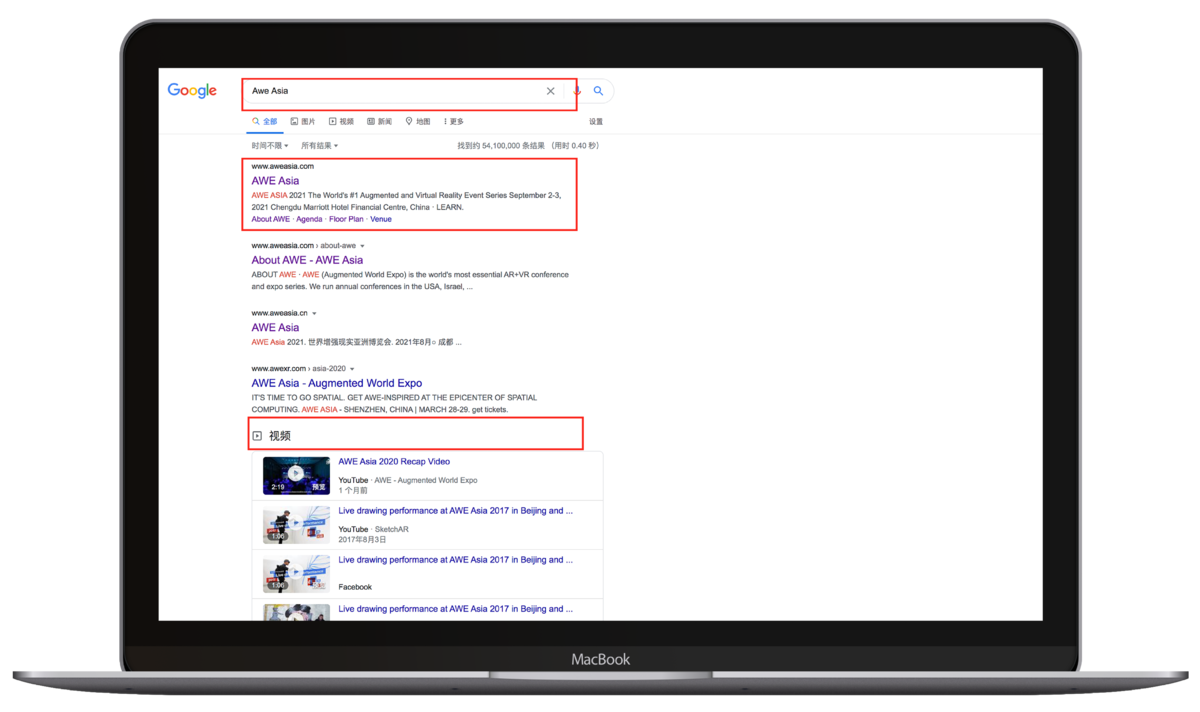Open AWE Asia - Augmented World Expo result
This screenshot has width=1200, height=712.
click(x=336, y=383)
